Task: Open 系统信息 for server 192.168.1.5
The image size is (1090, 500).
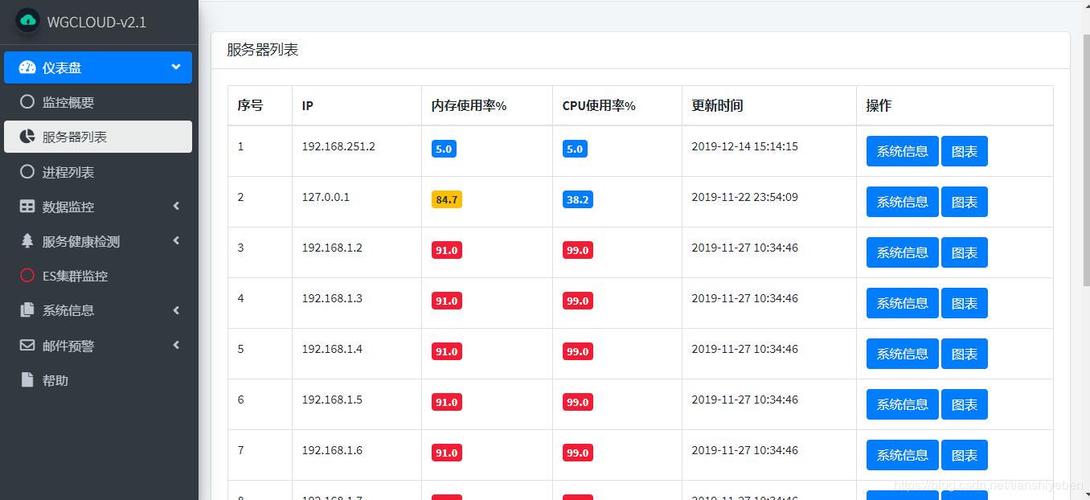Action: point(902,404)
